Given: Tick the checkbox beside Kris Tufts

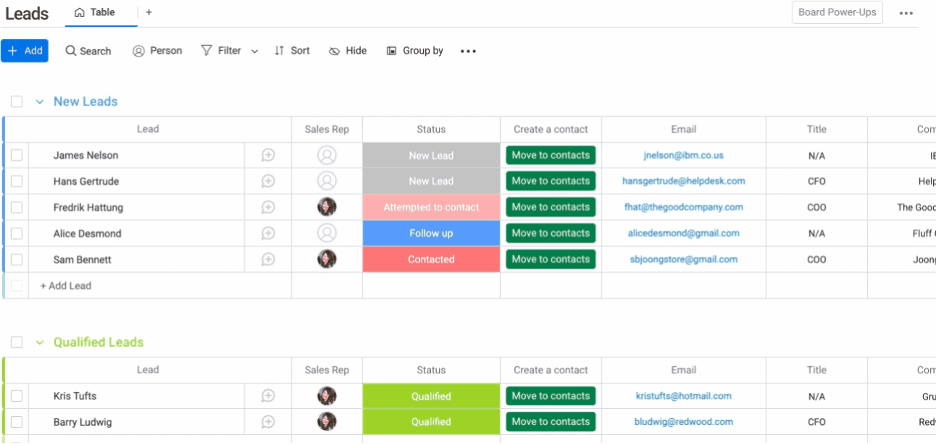Looking at the screenshot, I should (17, 396).
